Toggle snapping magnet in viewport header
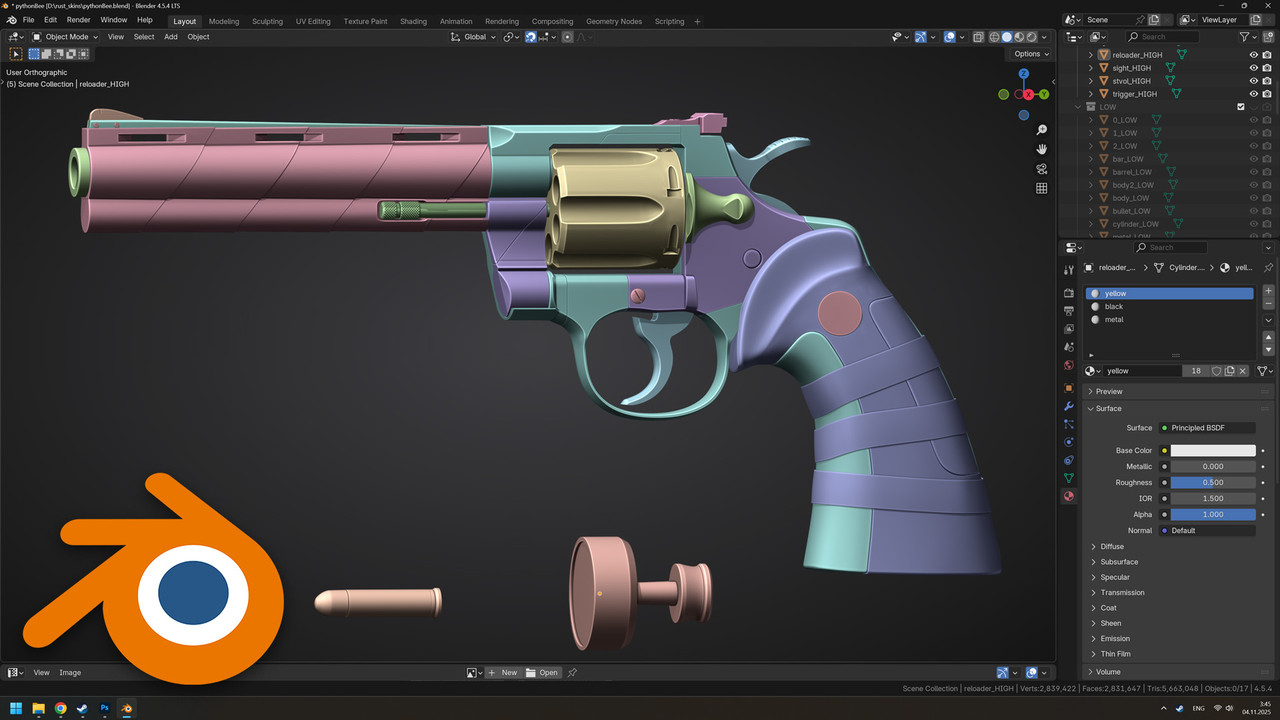This screenshot has width=1280, height=720. click(531, 37)
